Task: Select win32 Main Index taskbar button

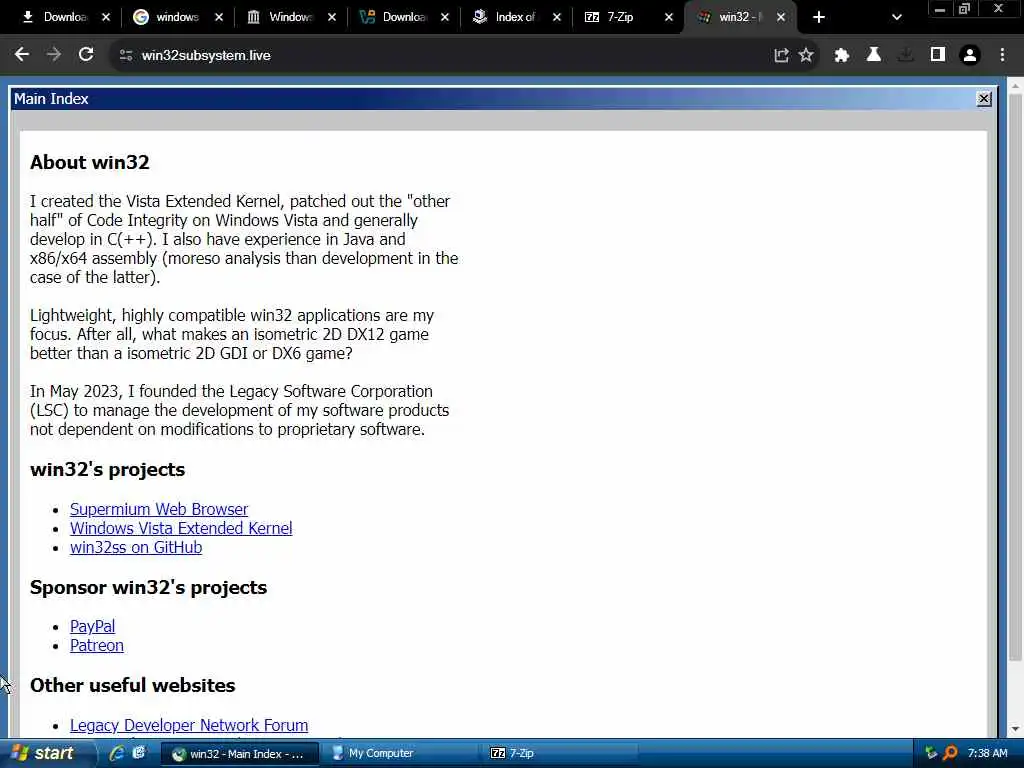Action: 239,754
